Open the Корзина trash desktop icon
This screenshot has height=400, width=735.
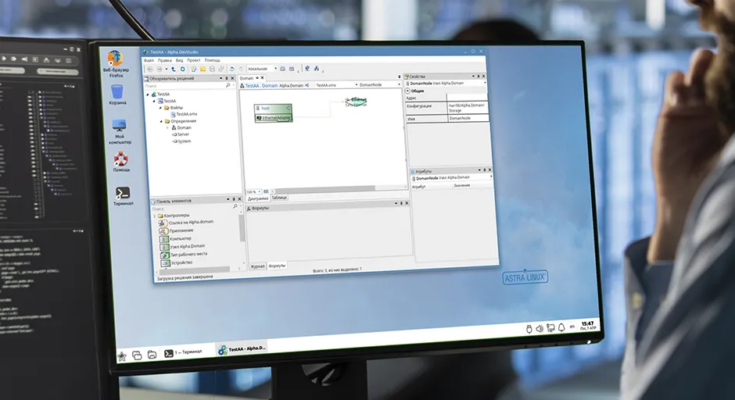coord(117,91)
